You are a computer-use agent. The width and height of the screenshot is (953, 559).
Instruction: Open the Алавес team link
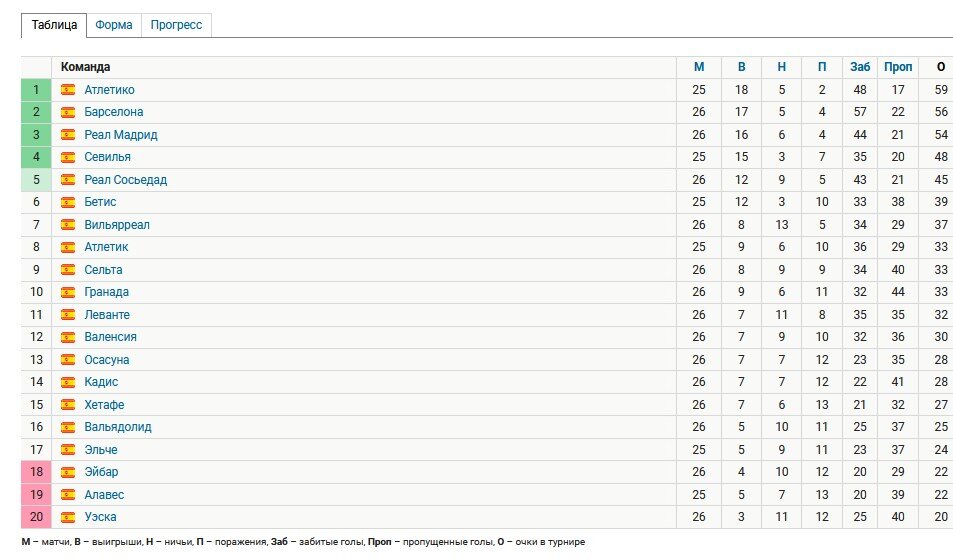pos(104,494)
